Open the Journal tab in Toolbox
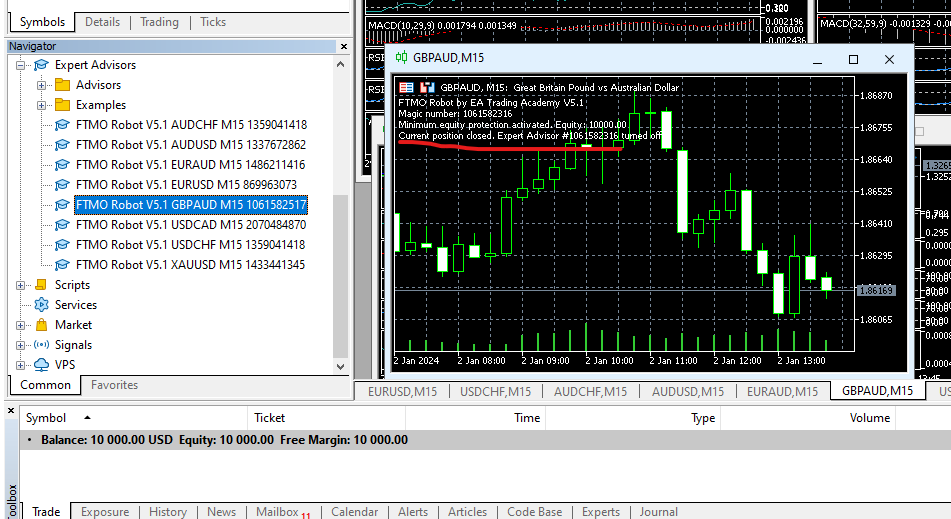This screenshot has height=519, width=951. tap(659, 512)
